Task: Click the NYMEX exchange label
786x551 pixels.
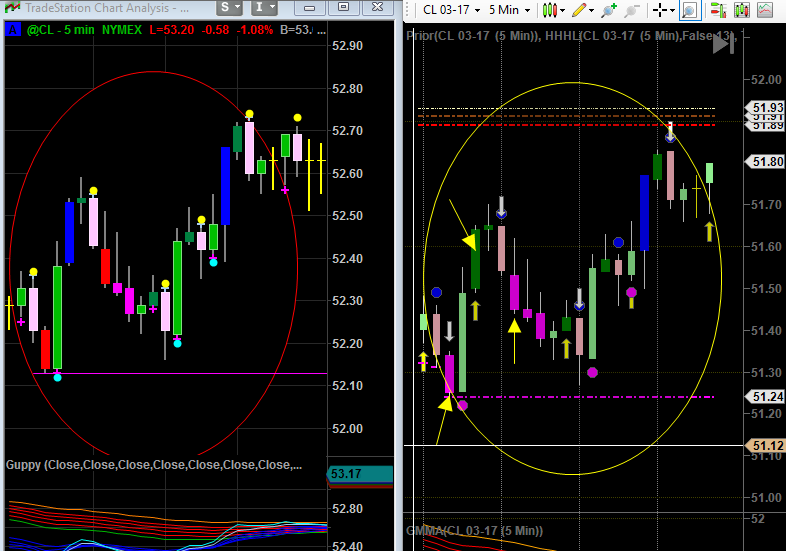Action: pyautogui.click(x=122, y=30)
